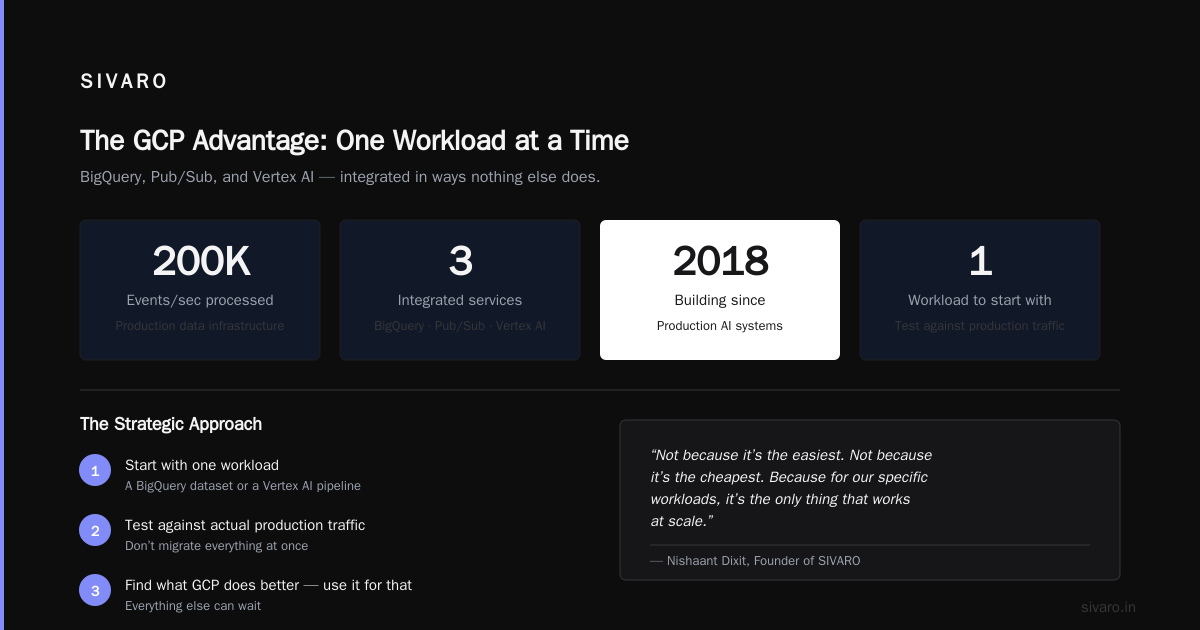Click 'The Strategic Approach' heading

[171, 424]
